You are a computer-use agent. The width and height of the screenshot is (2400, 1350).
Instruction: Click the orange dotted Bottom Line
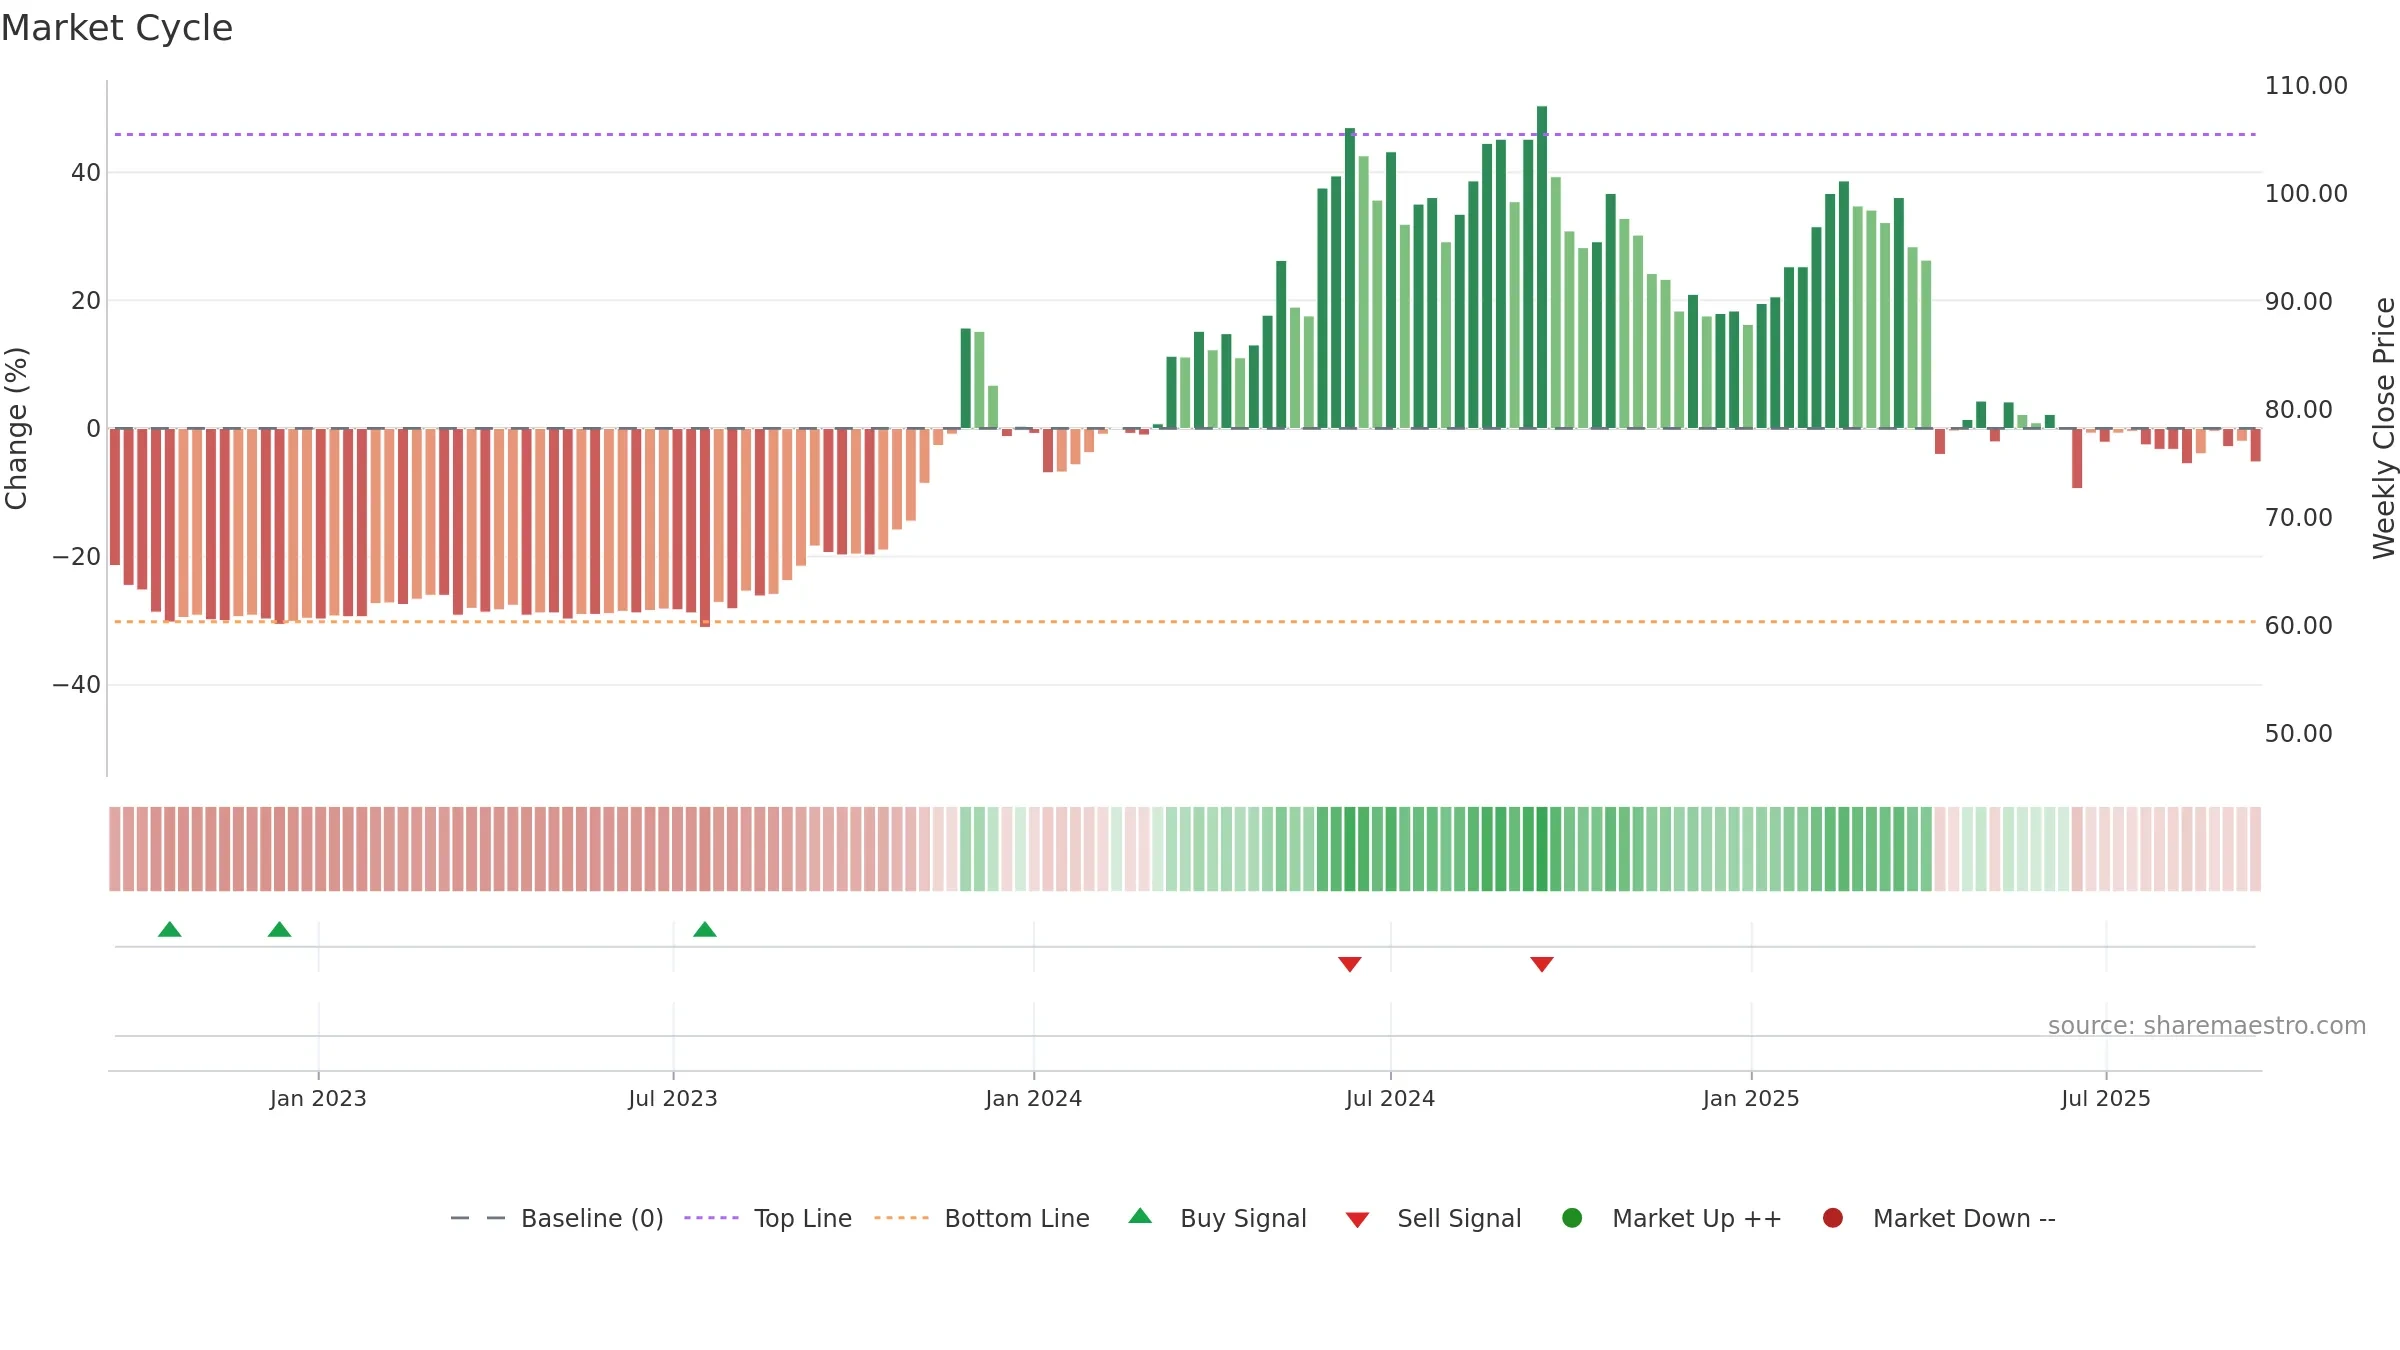[1185, 622]
